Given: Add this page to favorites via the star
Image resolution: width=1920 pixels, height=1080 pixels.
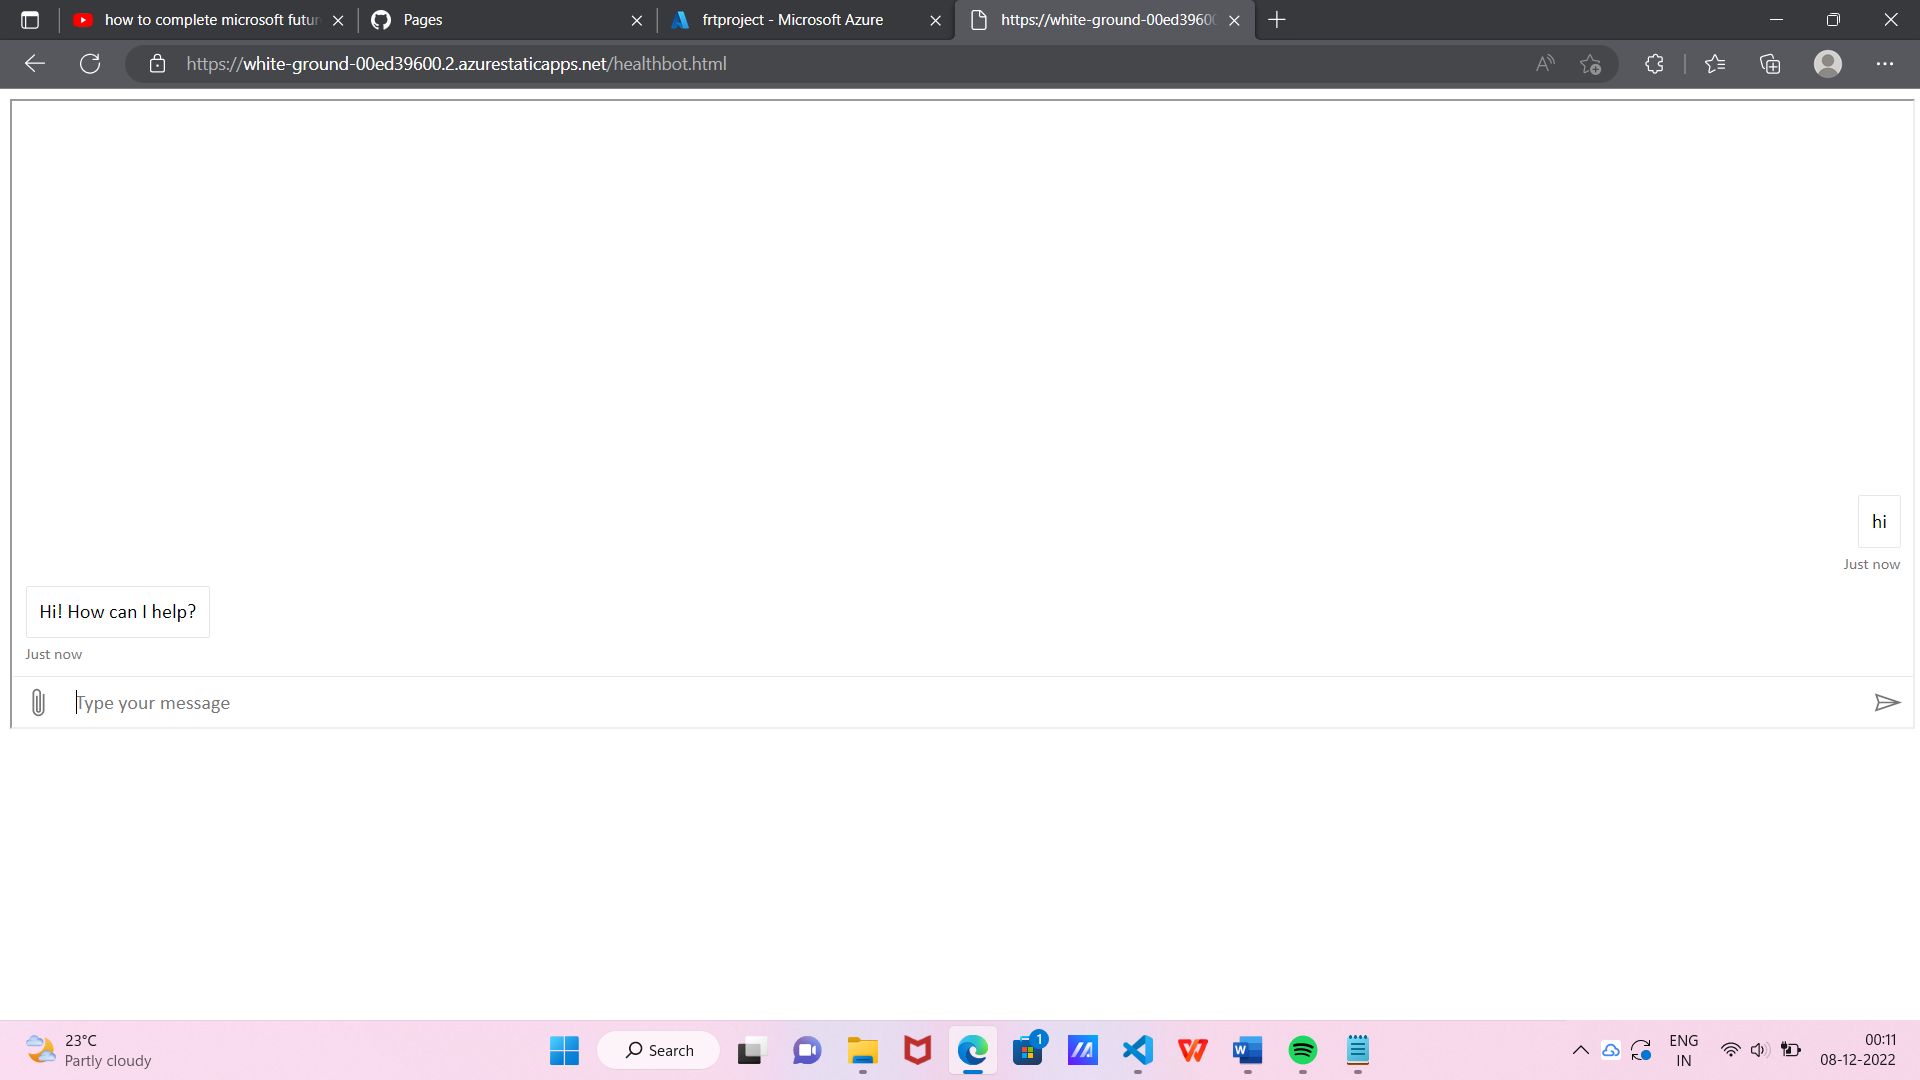Looking at the screenshot, I should click(1590, 63).
